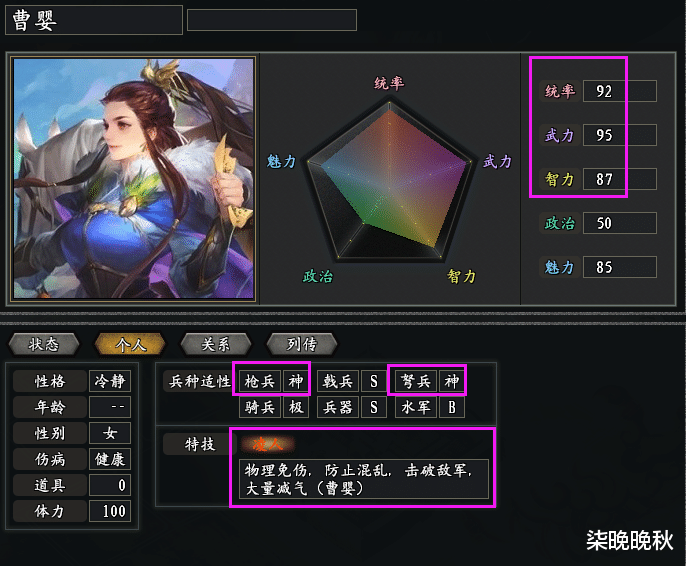Click the pentagon stat radar chart
This screenshot has width=686, height=566.
[389, 180]
